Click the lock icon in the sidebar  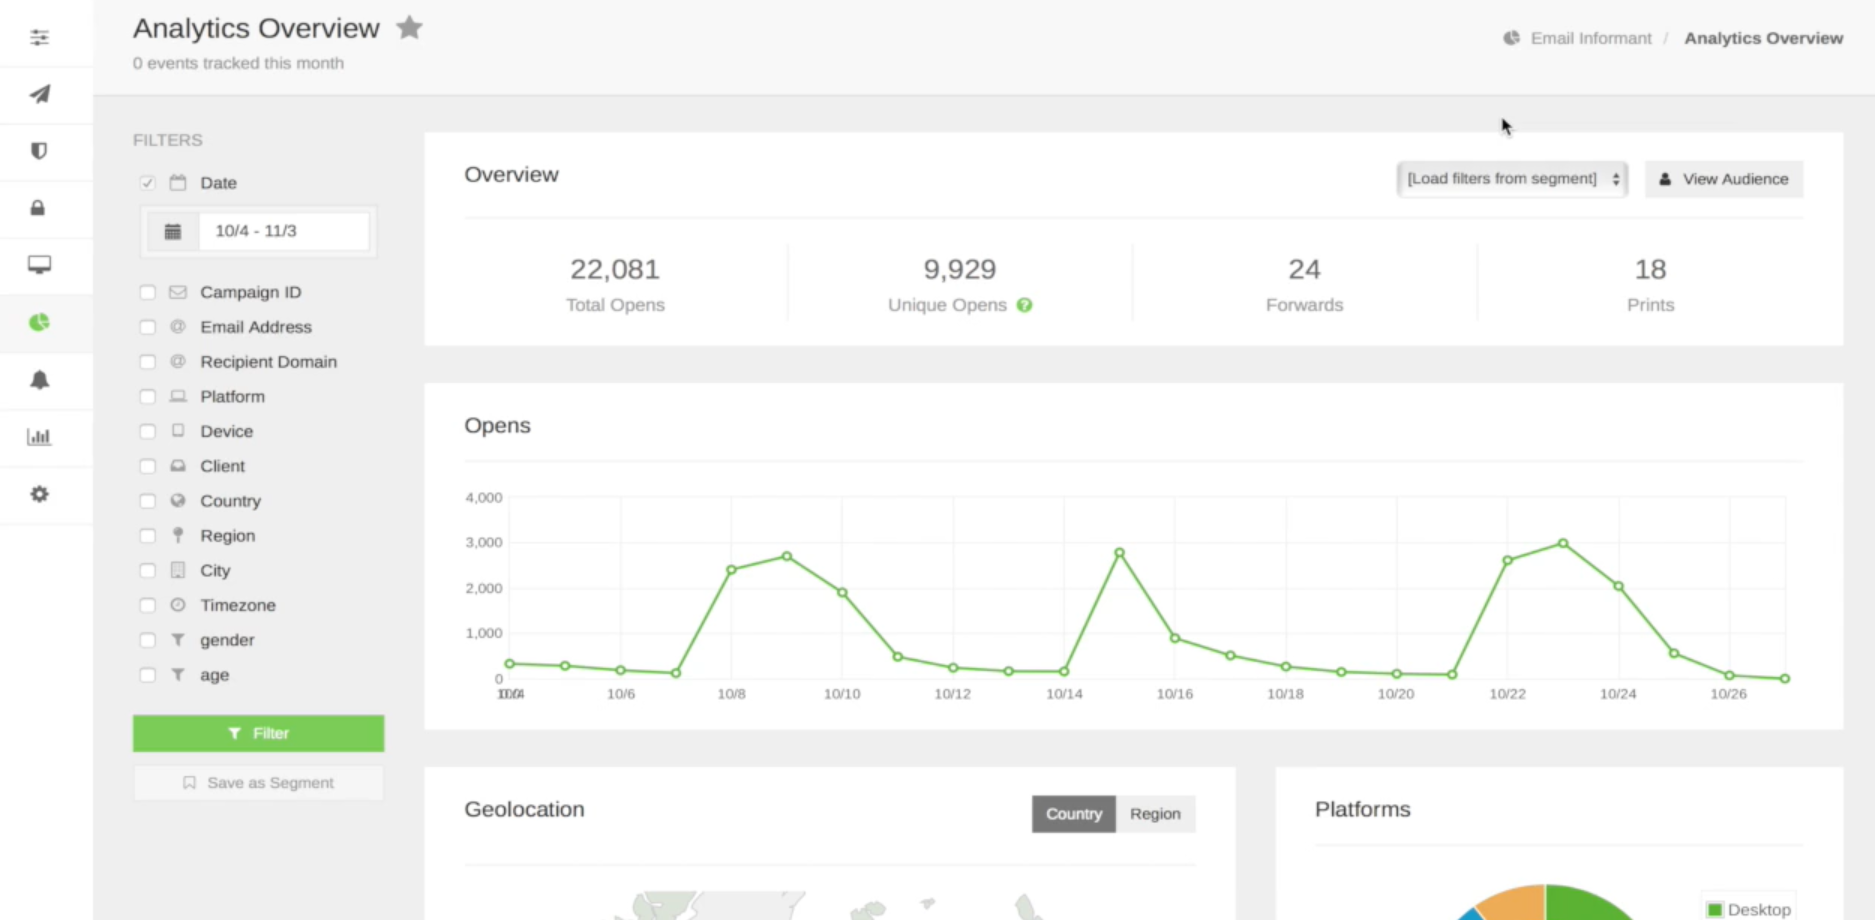39,208
